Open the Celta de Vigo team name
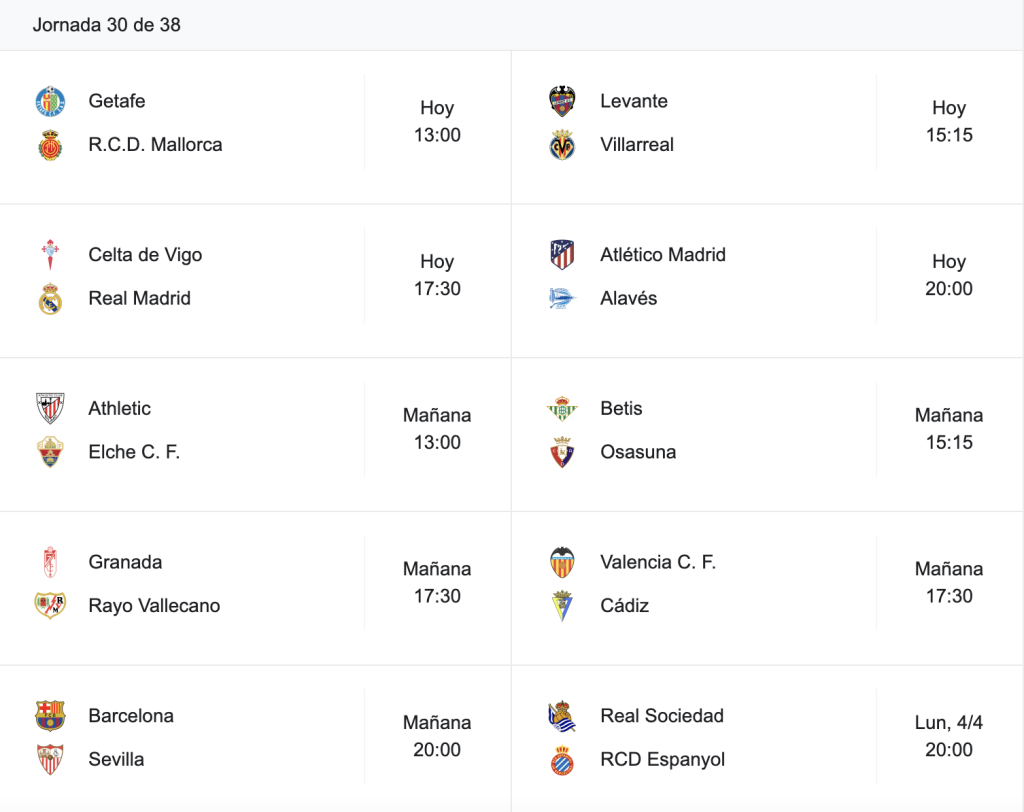Viewport: 1024px width, 812px height. click(145, 255)
